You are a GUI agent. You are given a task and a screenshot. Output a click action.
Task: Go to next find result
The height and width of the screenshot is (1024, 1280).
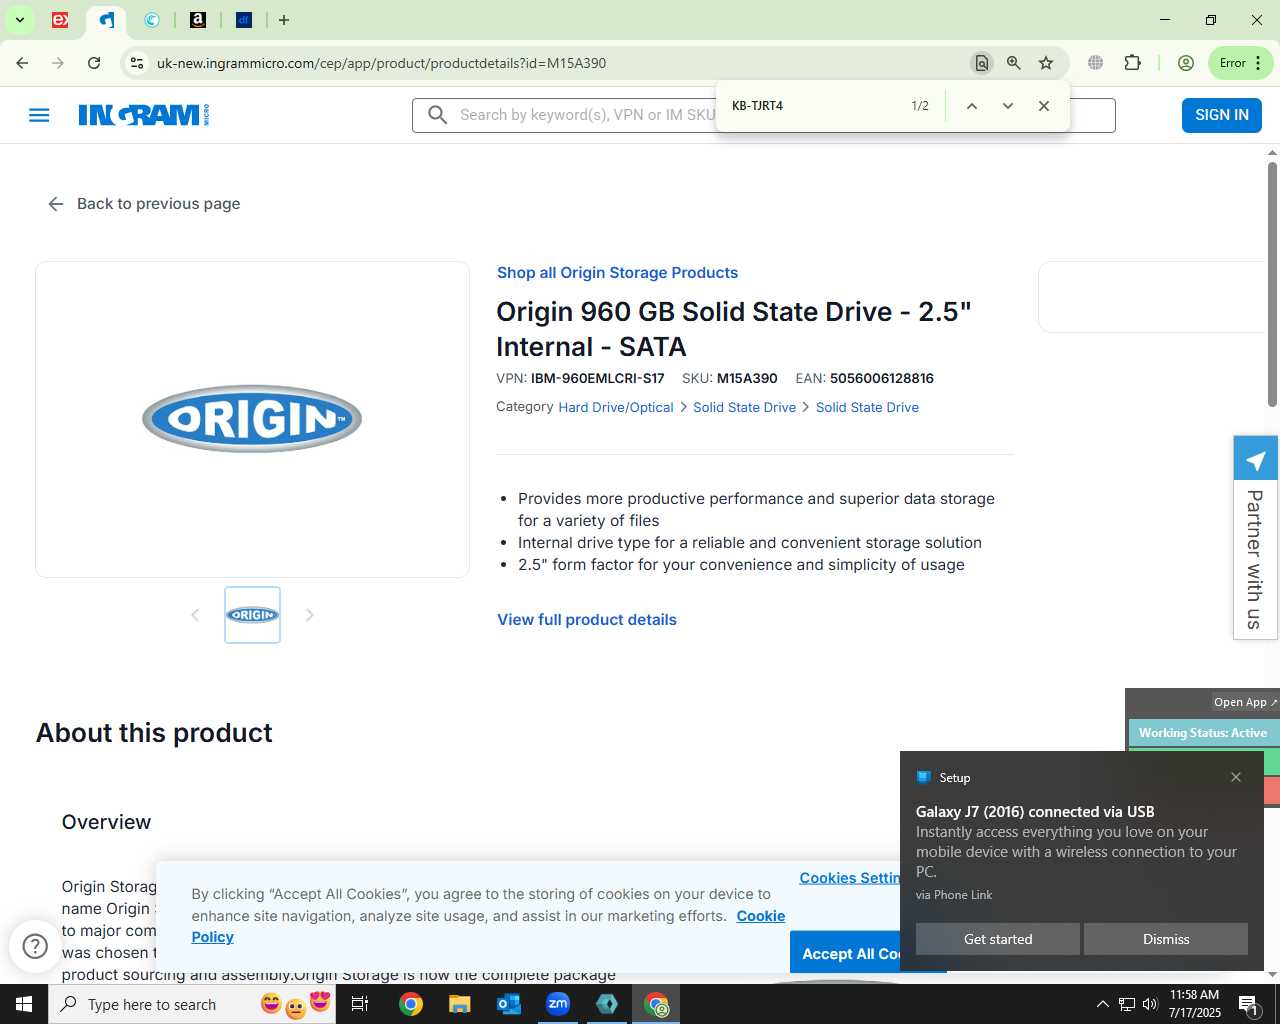coord(1008,106)
